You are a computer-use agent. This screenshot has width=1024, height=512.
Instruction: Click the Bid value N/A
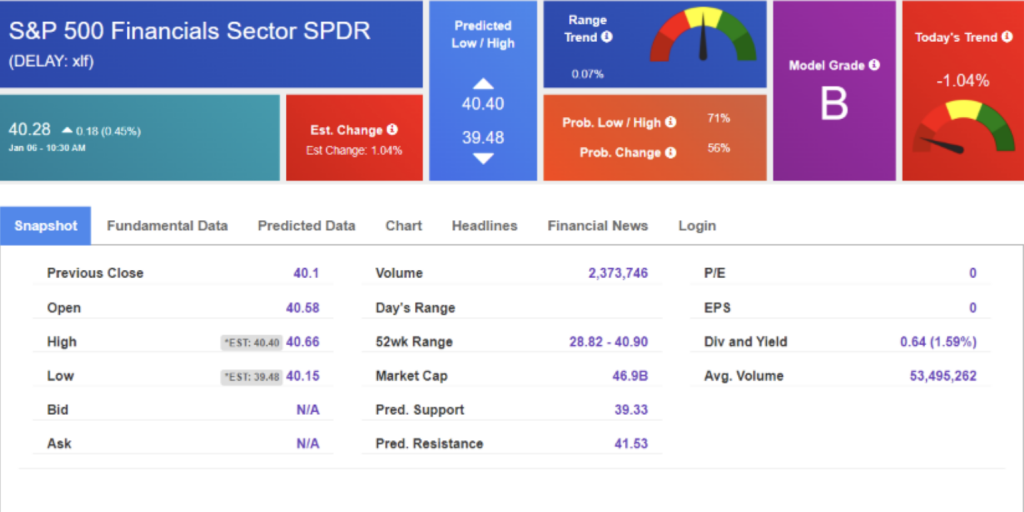tap(308, 410)
